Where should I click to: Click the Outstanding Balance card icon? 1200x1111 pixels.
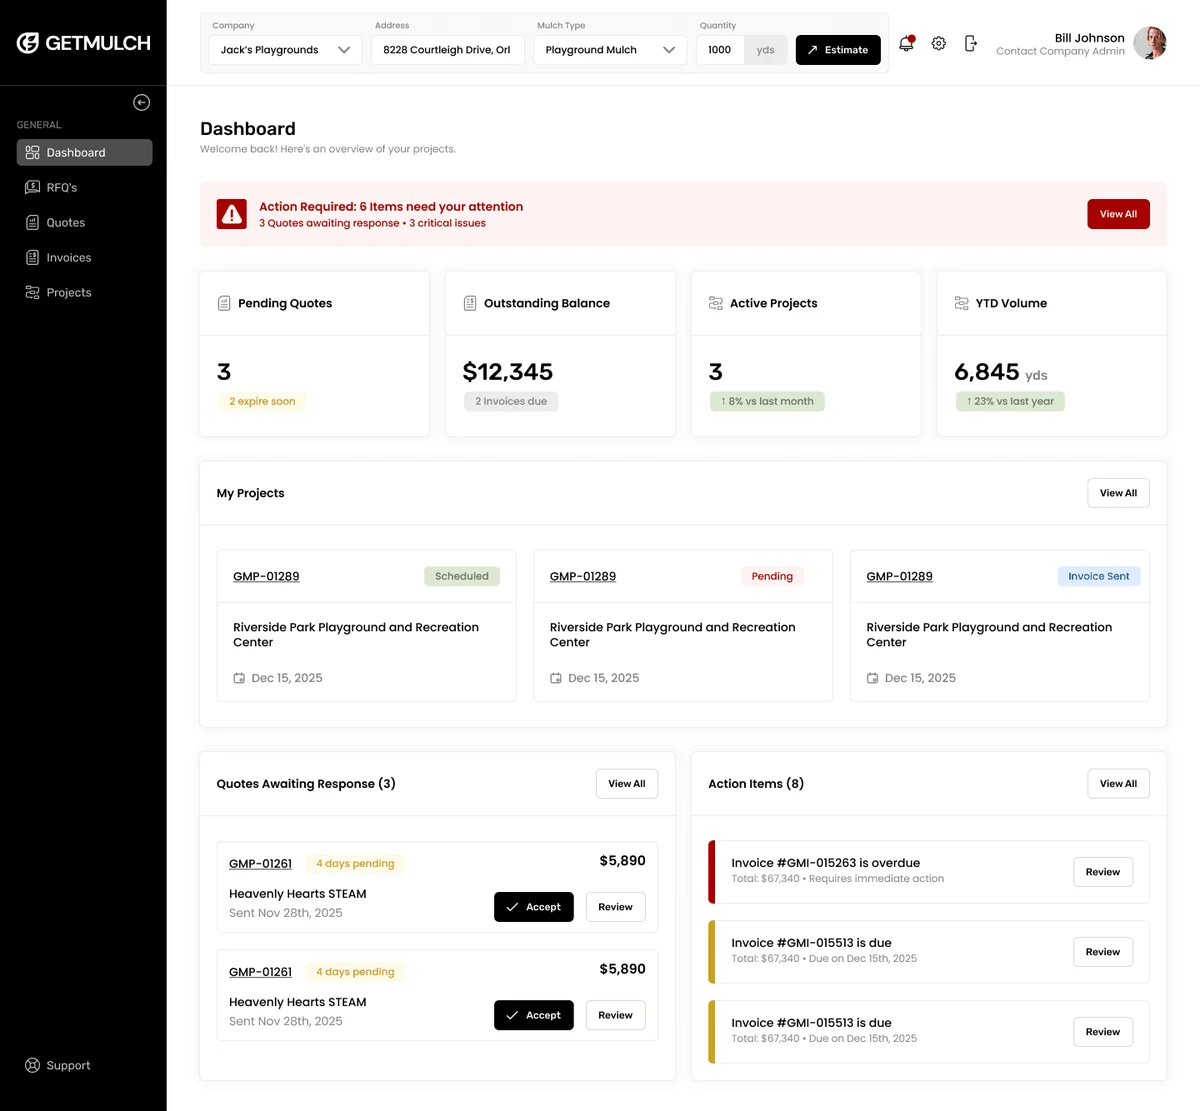click(x=470, y=303)
